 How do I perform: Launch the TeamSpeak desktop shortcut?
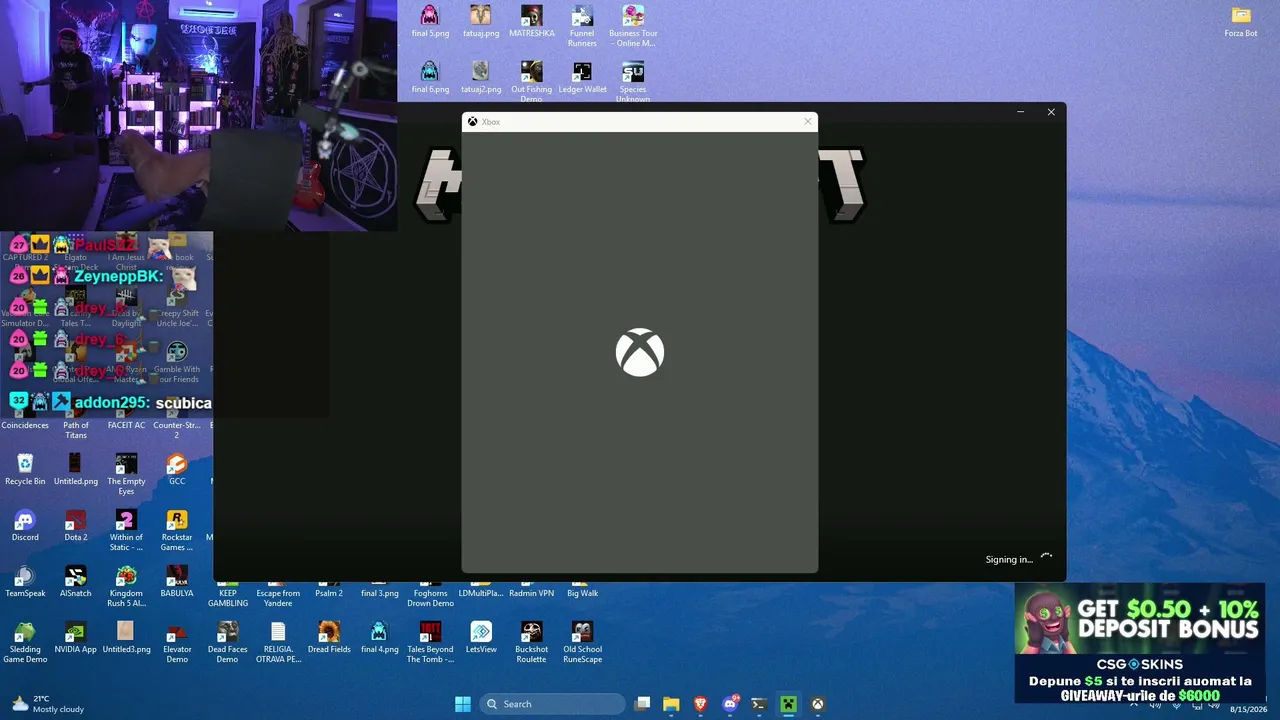click(x=25, y=581)
